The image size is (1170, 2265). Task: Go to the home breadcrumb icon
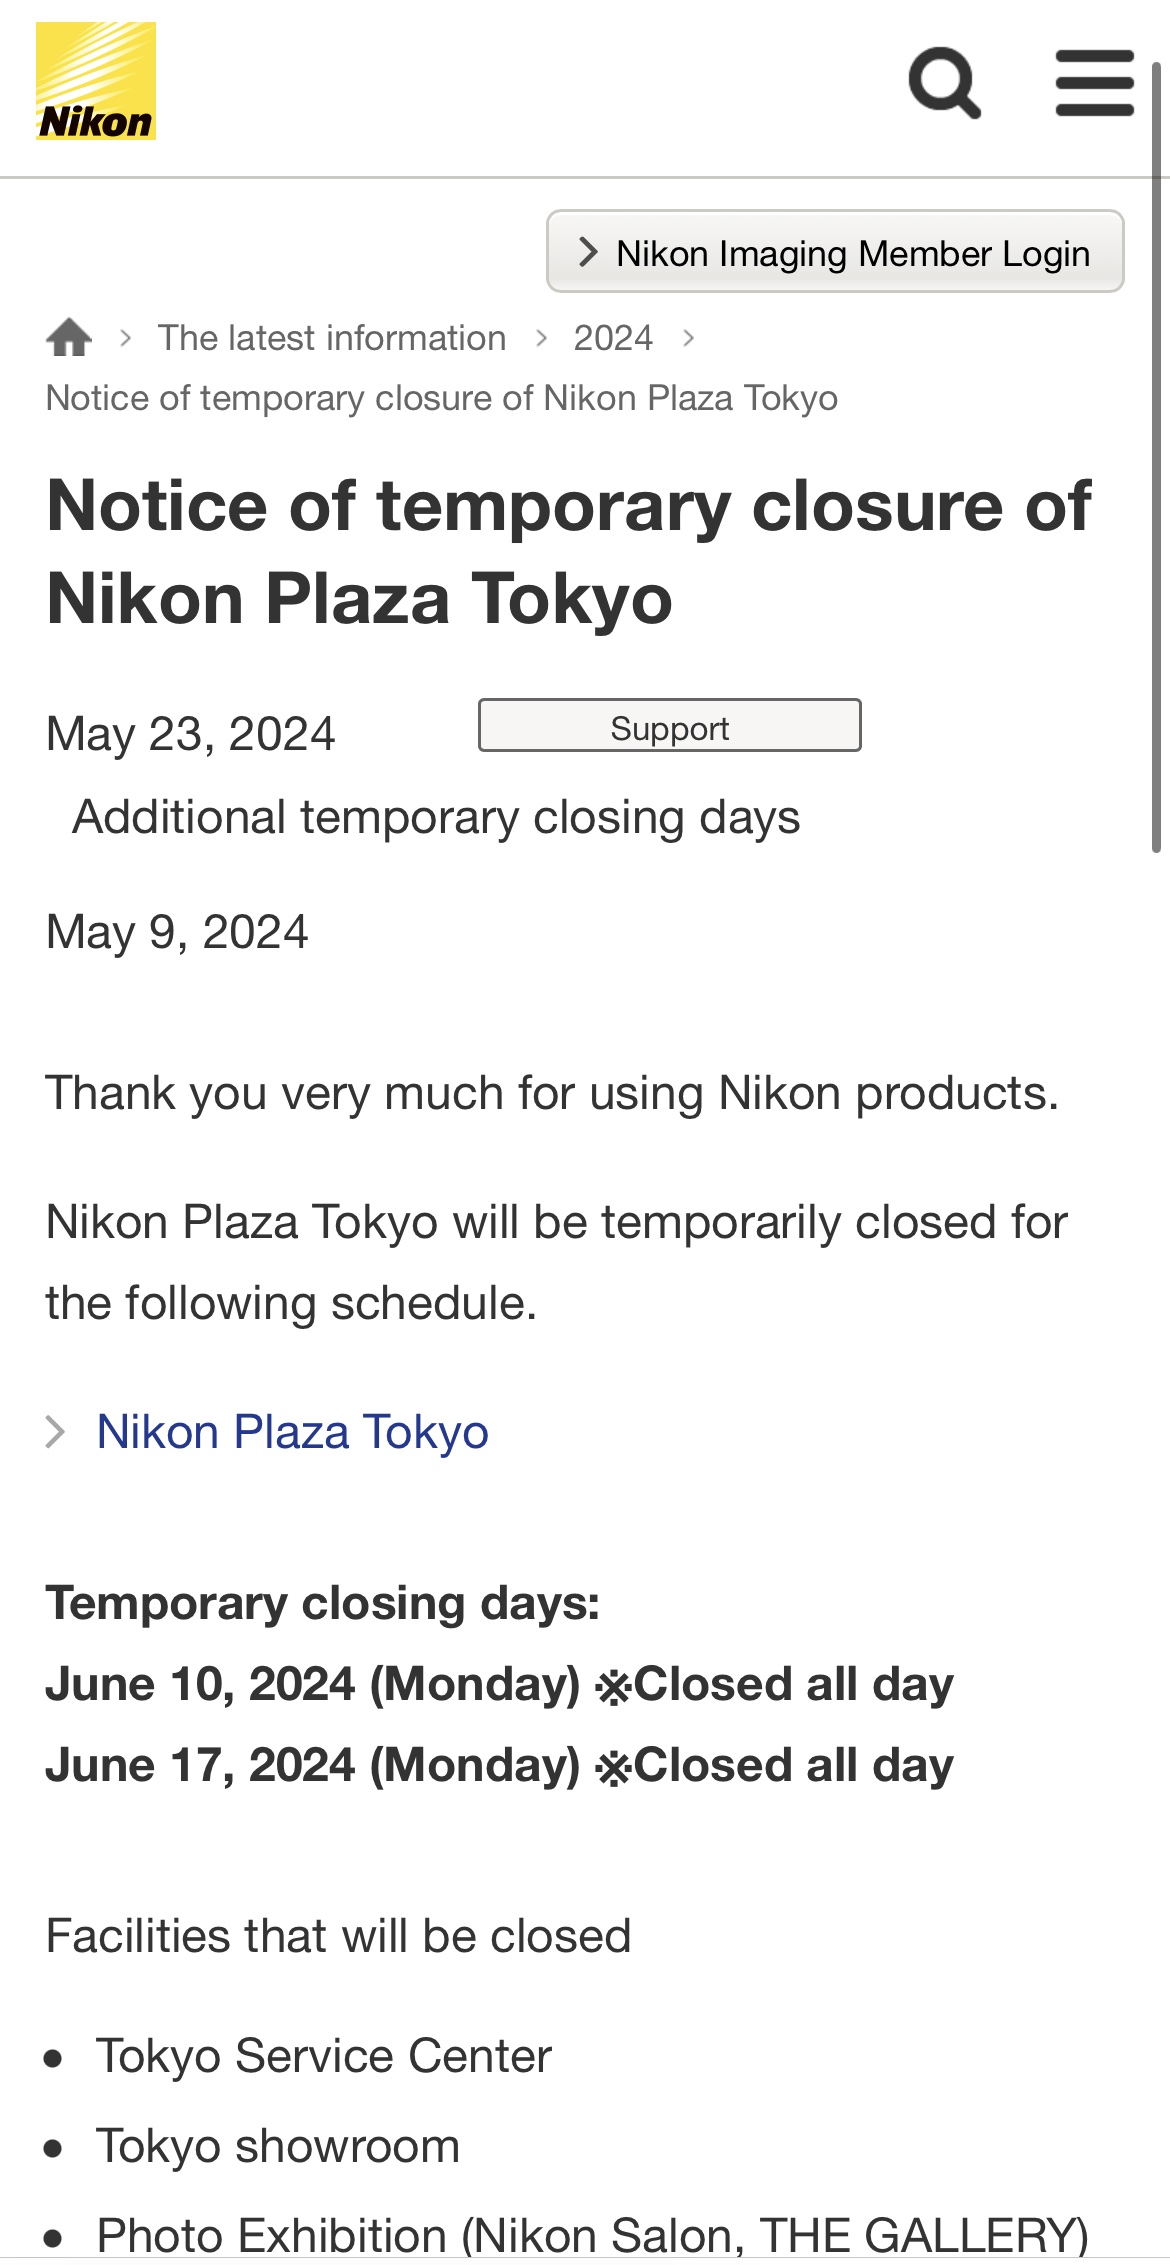click(69, 338)
